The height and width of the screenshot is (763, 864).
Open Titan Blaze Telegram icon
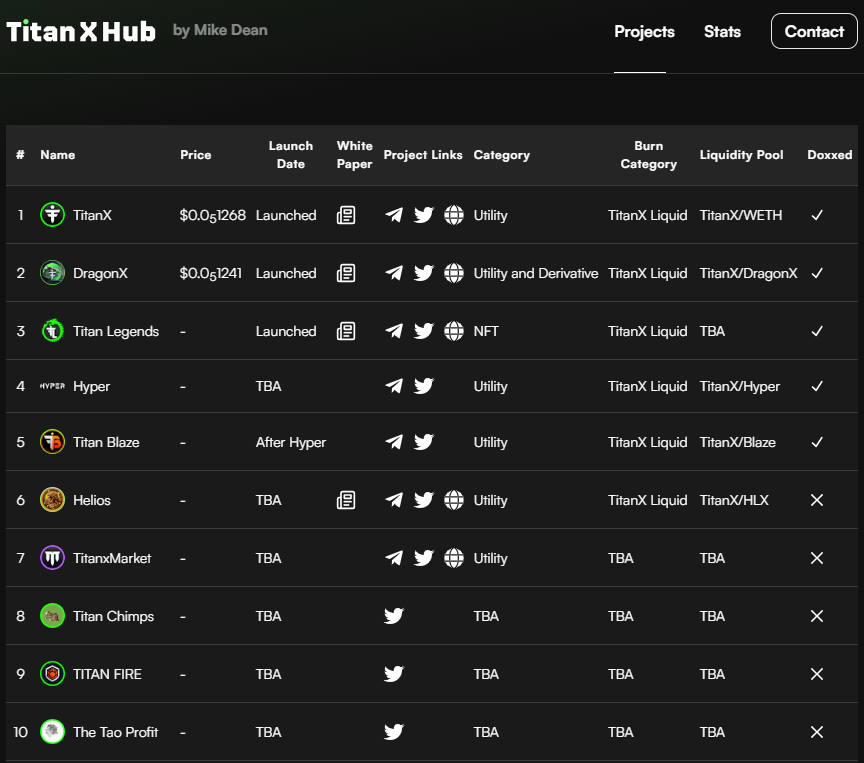(x=393, y=442)
